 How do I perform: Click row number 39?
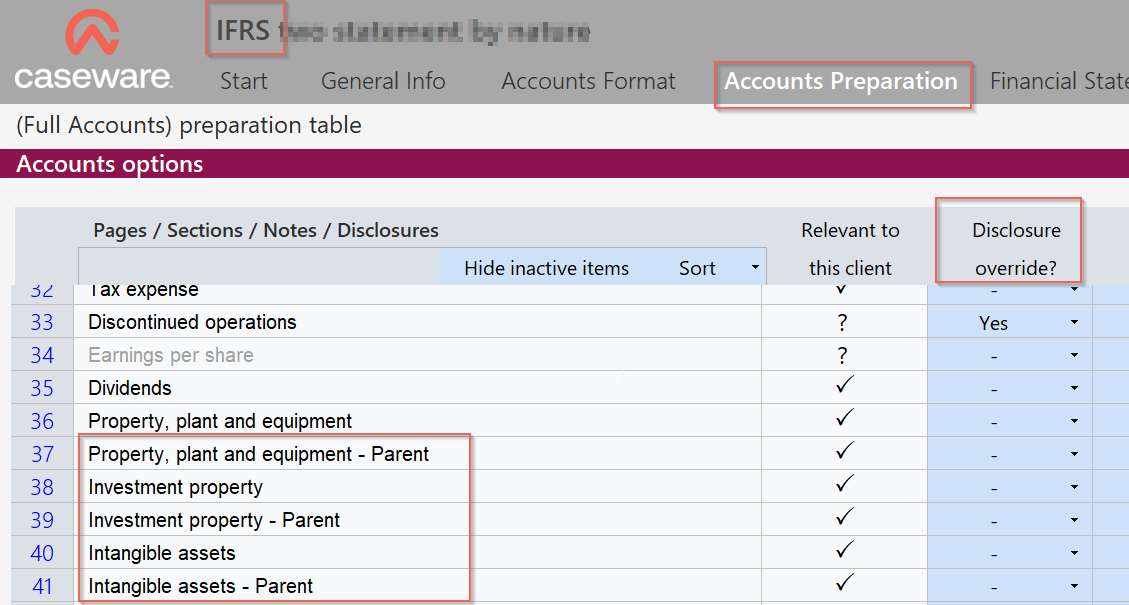click(x=42, y=520)
